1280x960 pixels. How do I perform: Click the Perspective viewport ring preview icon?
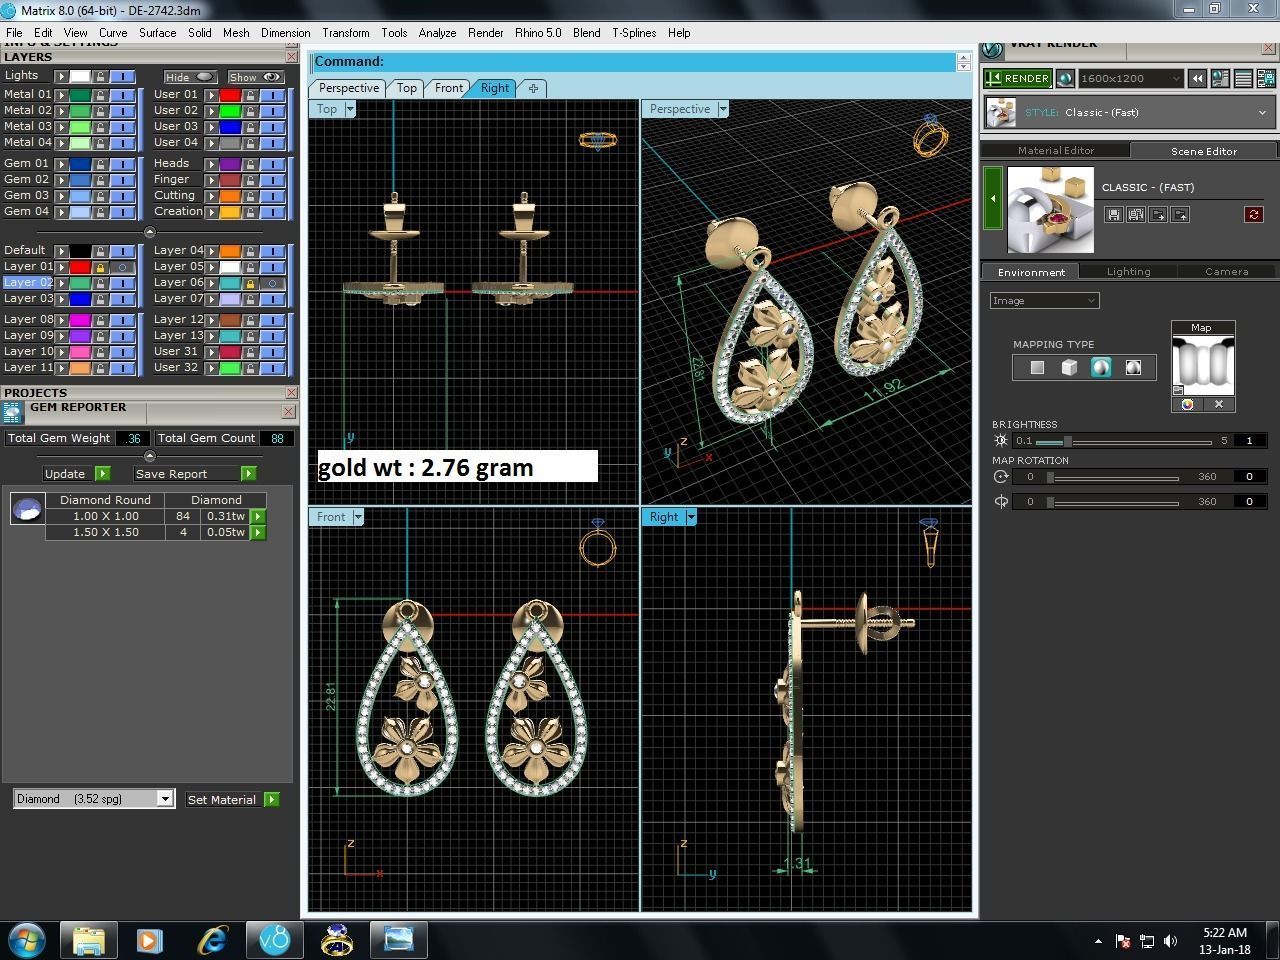[930, 136]
